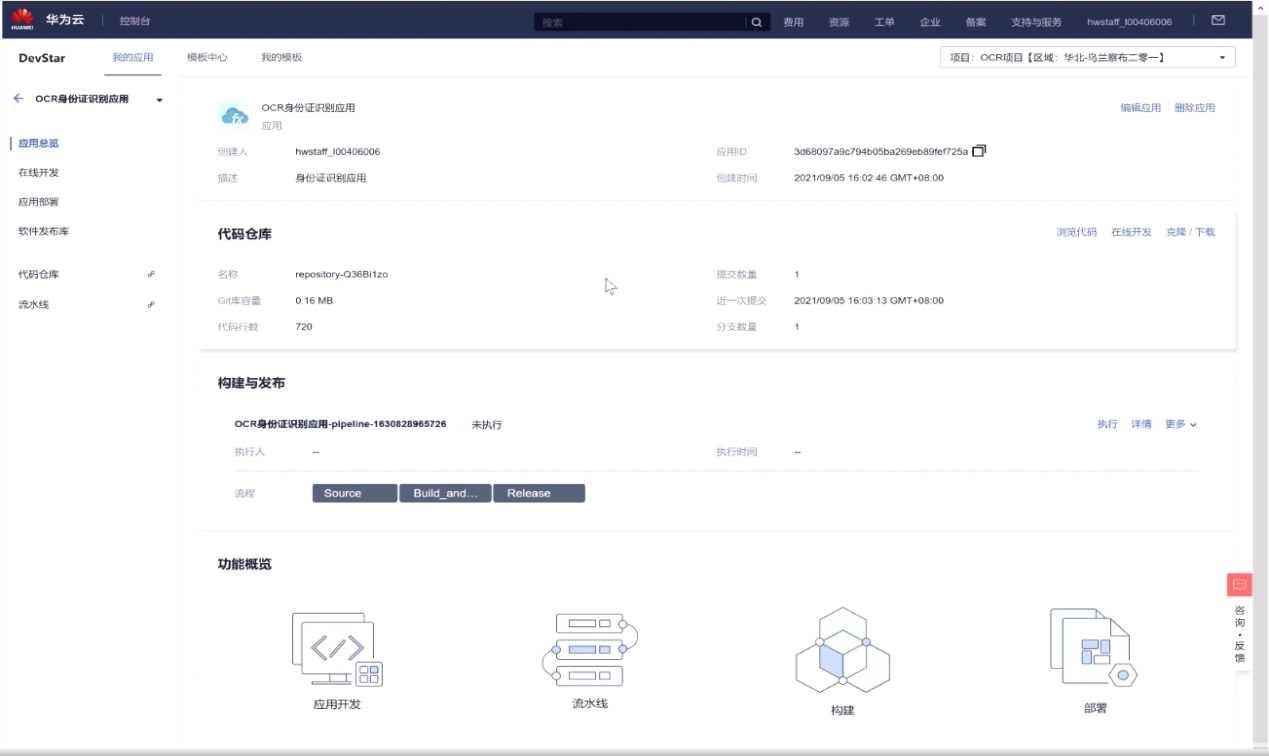Click the Release stage button
The height and width of the screenshot is (756, 1269).
pos(539,493)
